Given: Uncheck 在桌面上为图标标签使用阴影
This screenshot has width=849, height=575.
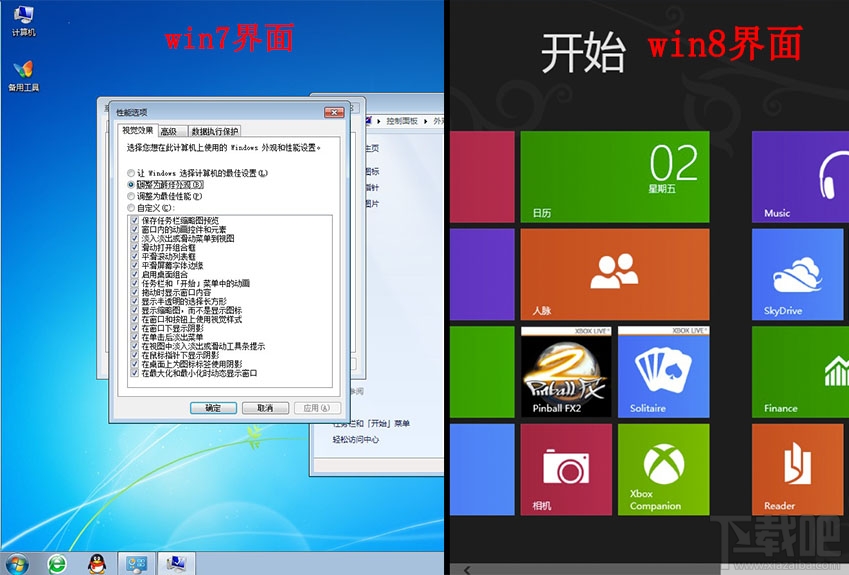Looking at the screenshot, I should 135,364.
